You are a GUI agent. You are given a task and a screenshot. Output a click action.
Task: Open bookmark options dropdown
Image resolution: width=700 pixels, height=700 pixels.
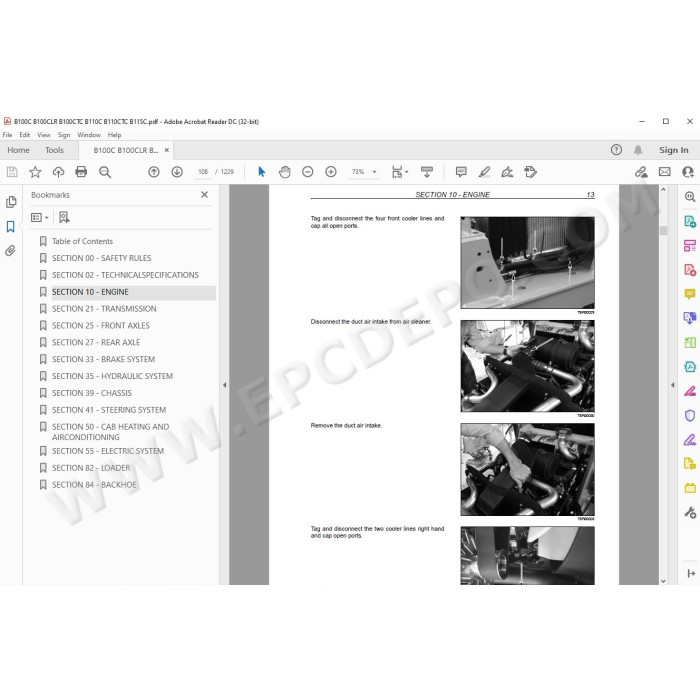(x=39, y=217)
